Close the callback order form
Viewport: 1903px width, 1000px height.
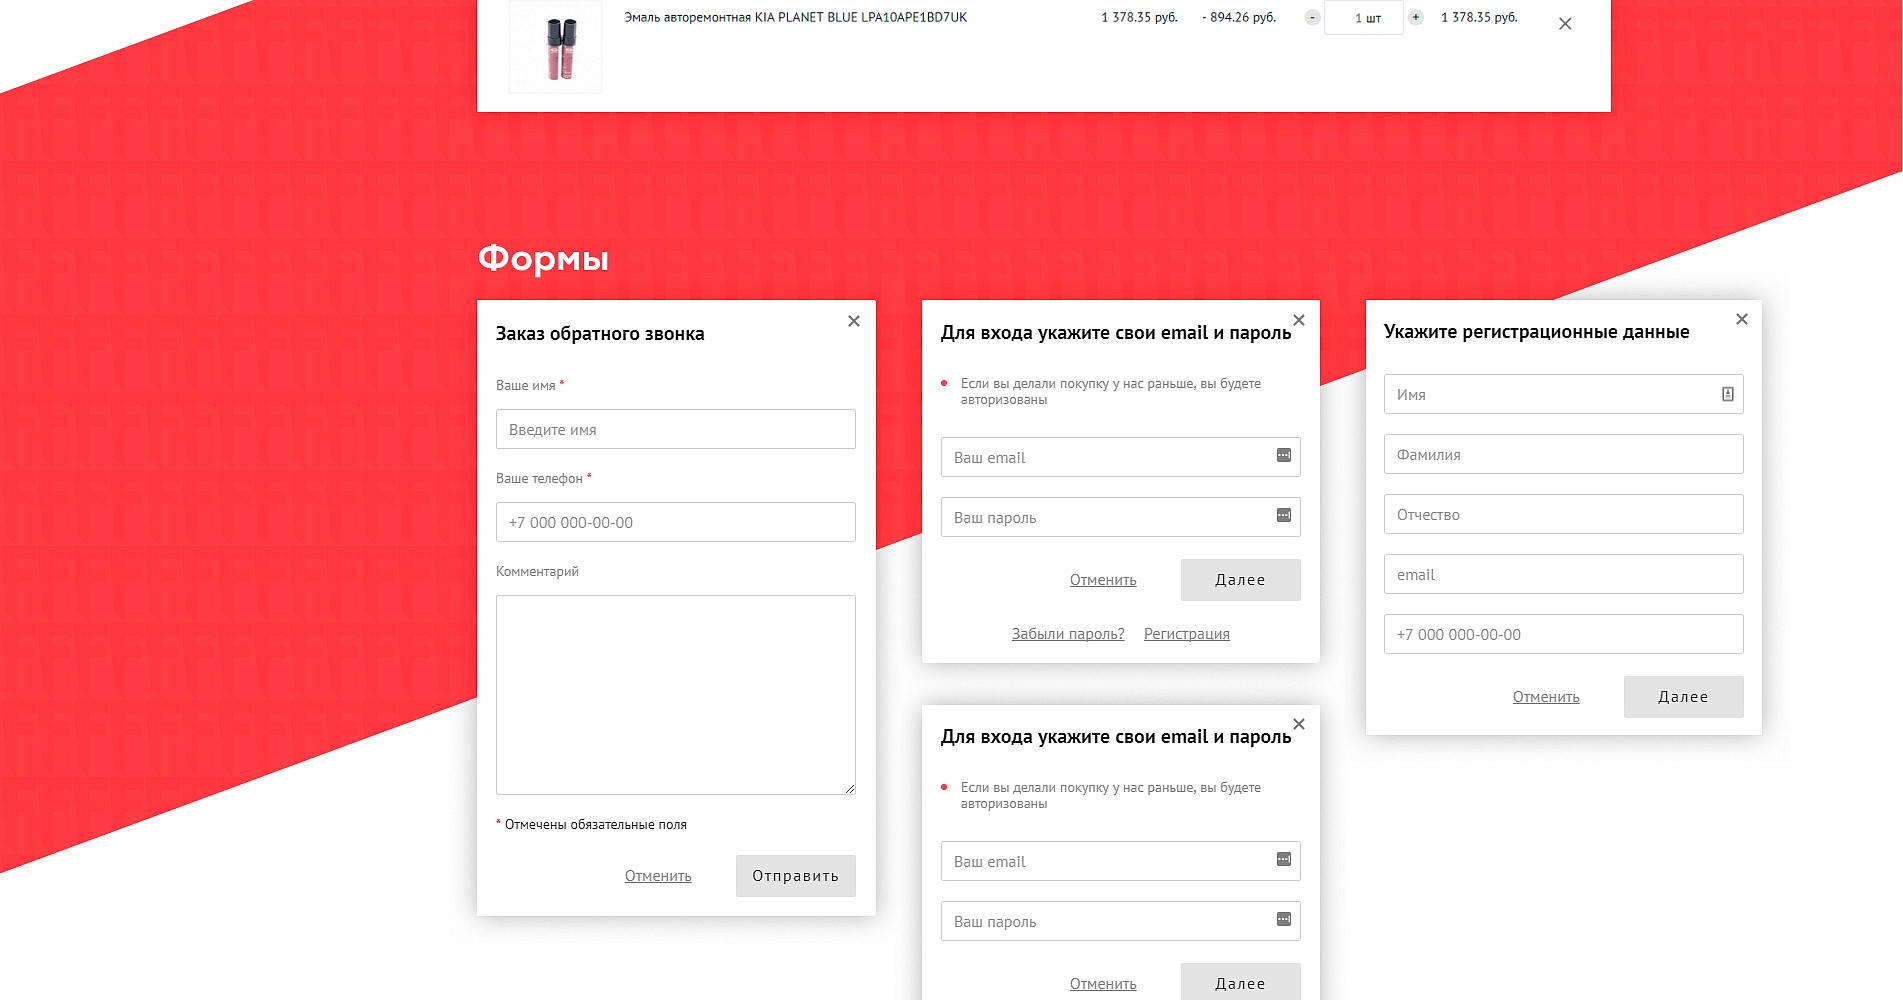pos(854,321)
